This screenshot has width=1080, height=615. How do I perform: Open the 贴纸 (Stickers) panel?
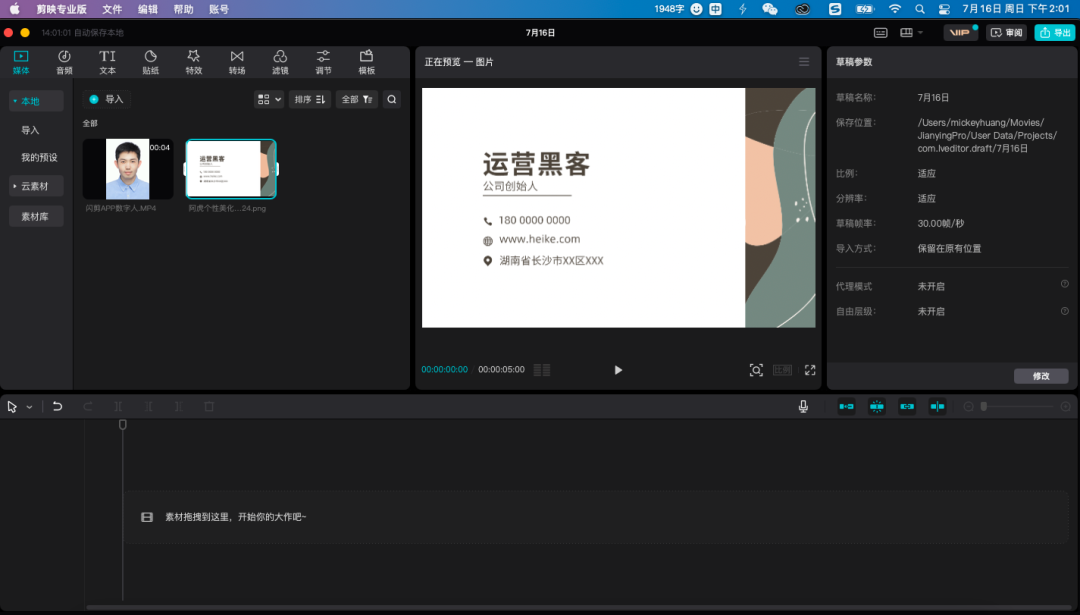[150, 61]
